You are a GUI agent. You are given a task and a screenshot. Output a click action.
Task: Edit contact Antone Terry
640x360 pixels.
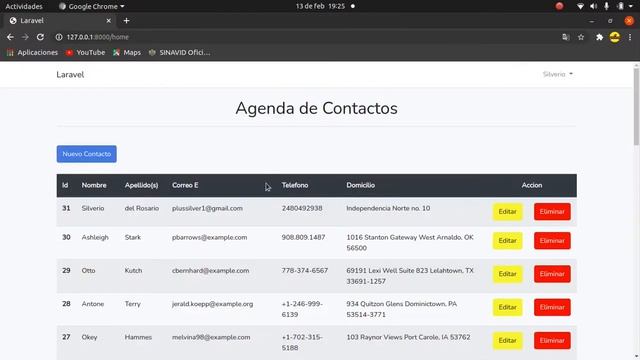tap(507, 307)
